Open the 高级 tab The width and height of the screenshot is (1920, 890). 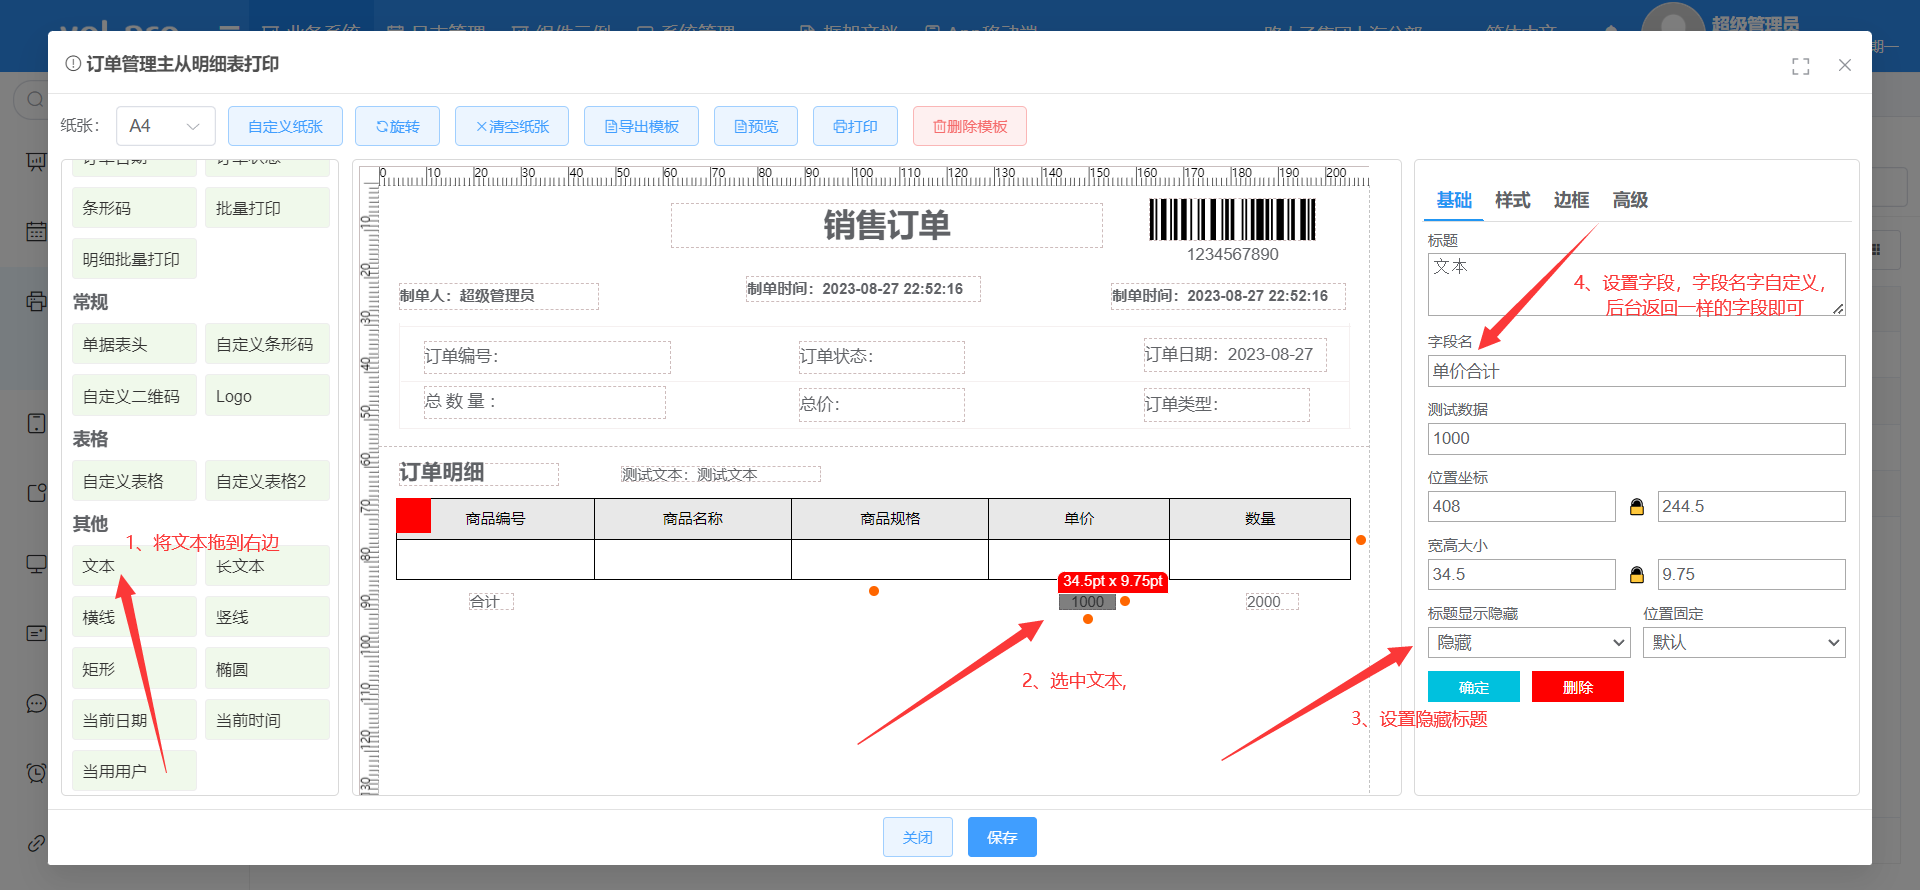point(1629,200)
